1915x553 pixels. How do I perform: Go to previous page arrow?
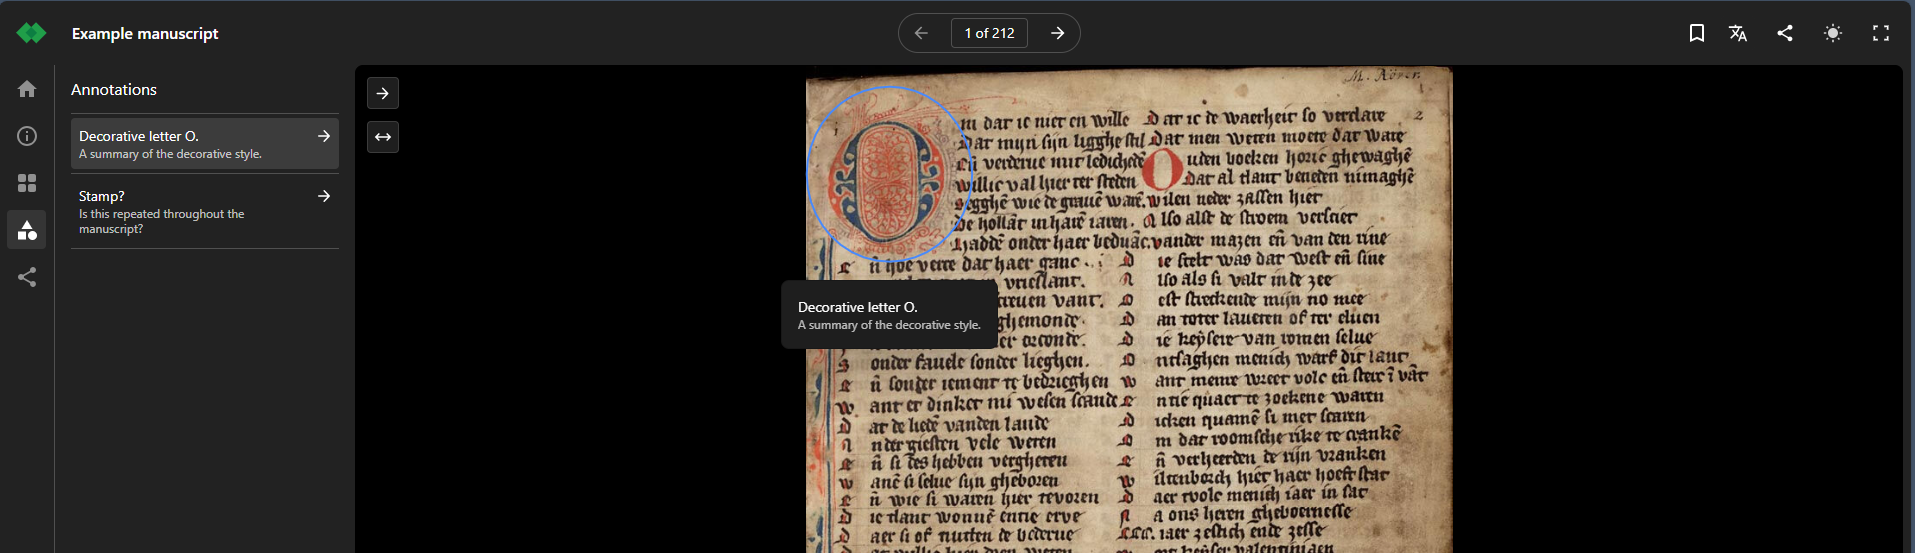point(921,33)
